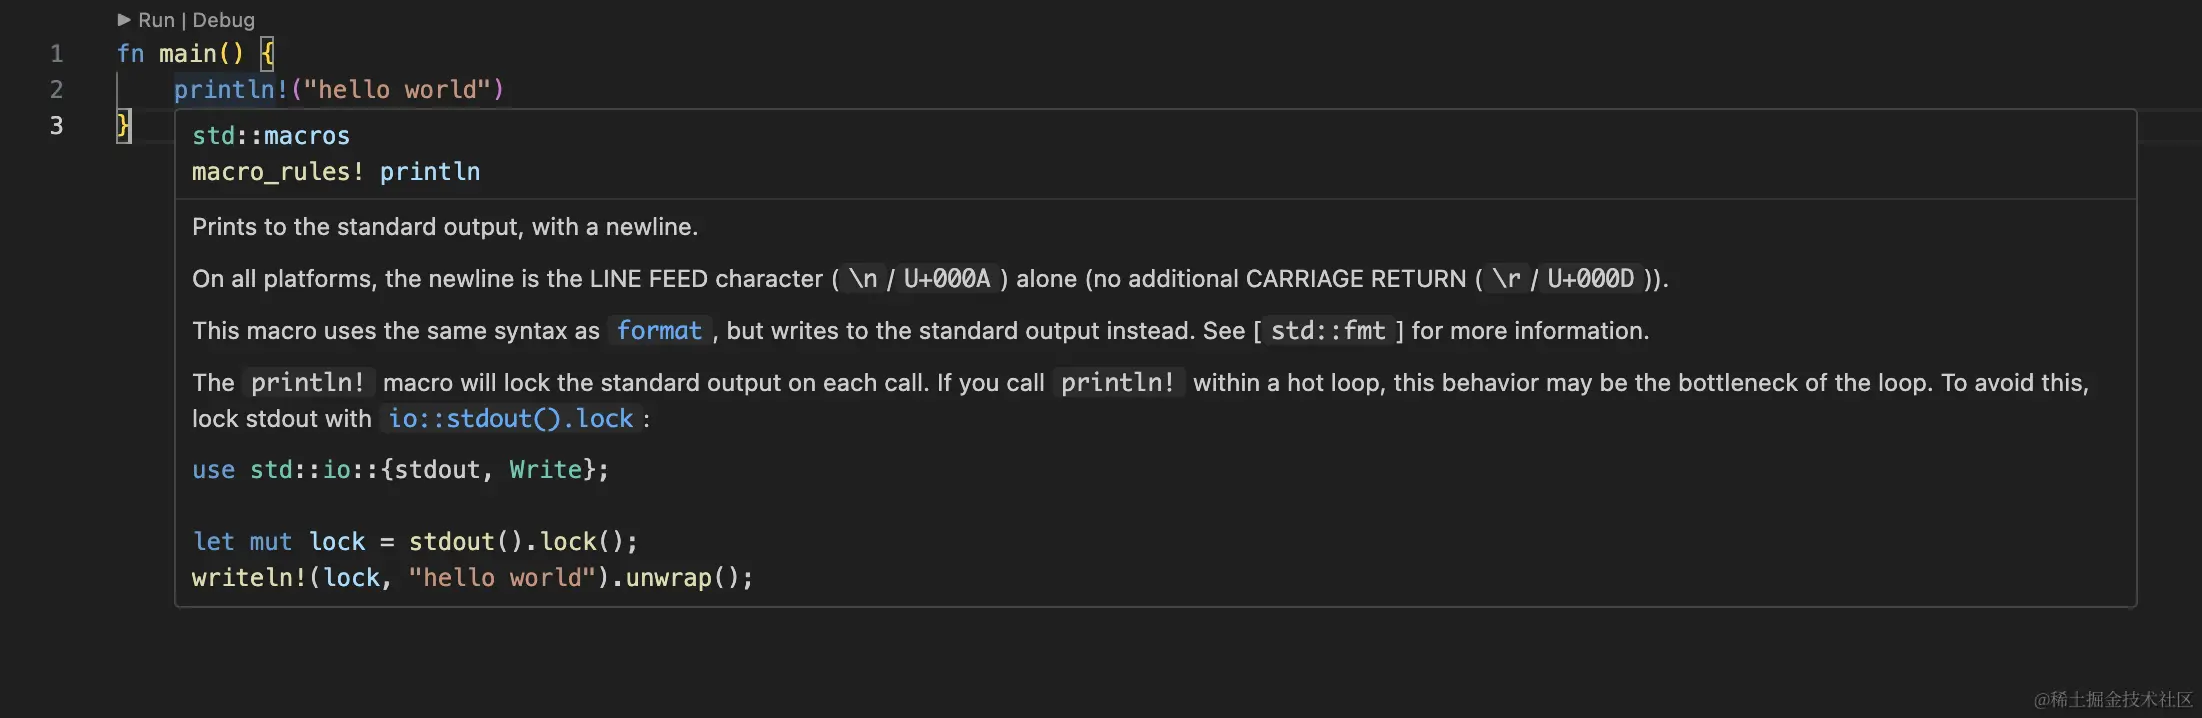Click the macro_rules! println signature

pyautogui.click(x=335, y=172)
